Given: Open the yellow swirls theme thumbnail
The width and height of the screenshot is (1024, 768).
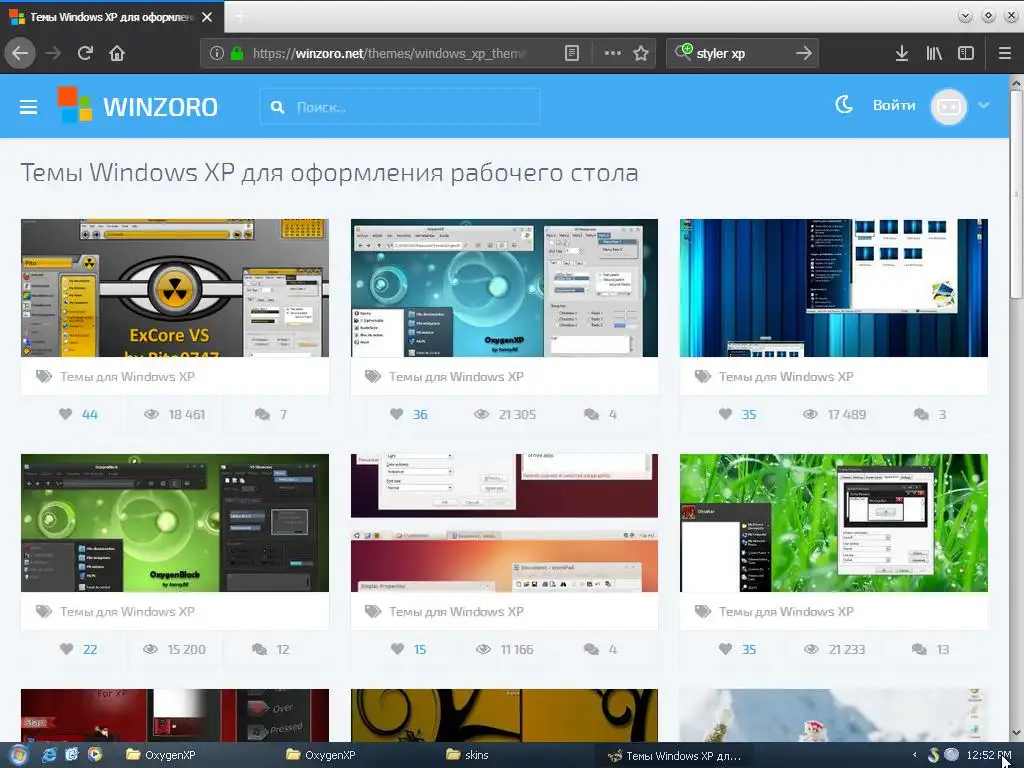Looking at the screenshot, I should [504, 715].
